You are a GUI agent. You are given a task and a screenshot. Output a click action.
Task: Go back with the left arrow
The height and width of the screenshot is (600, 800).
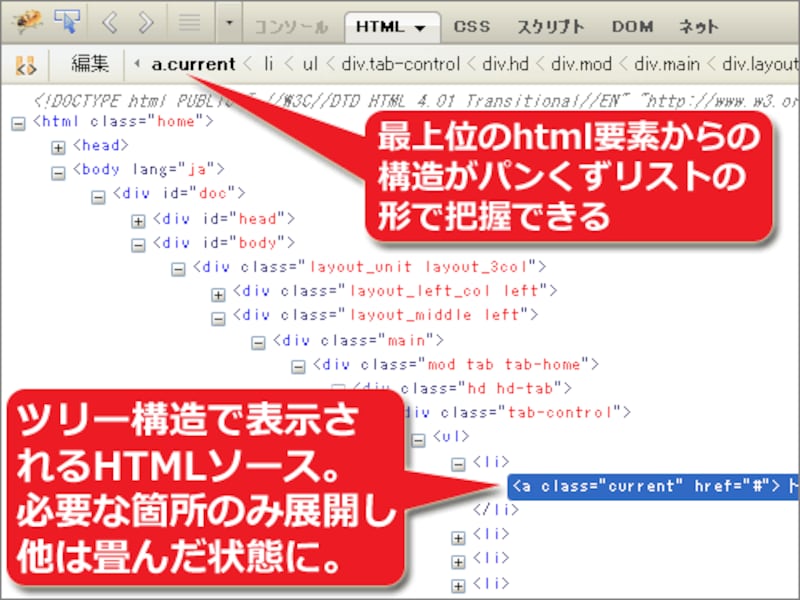[112, 22]
